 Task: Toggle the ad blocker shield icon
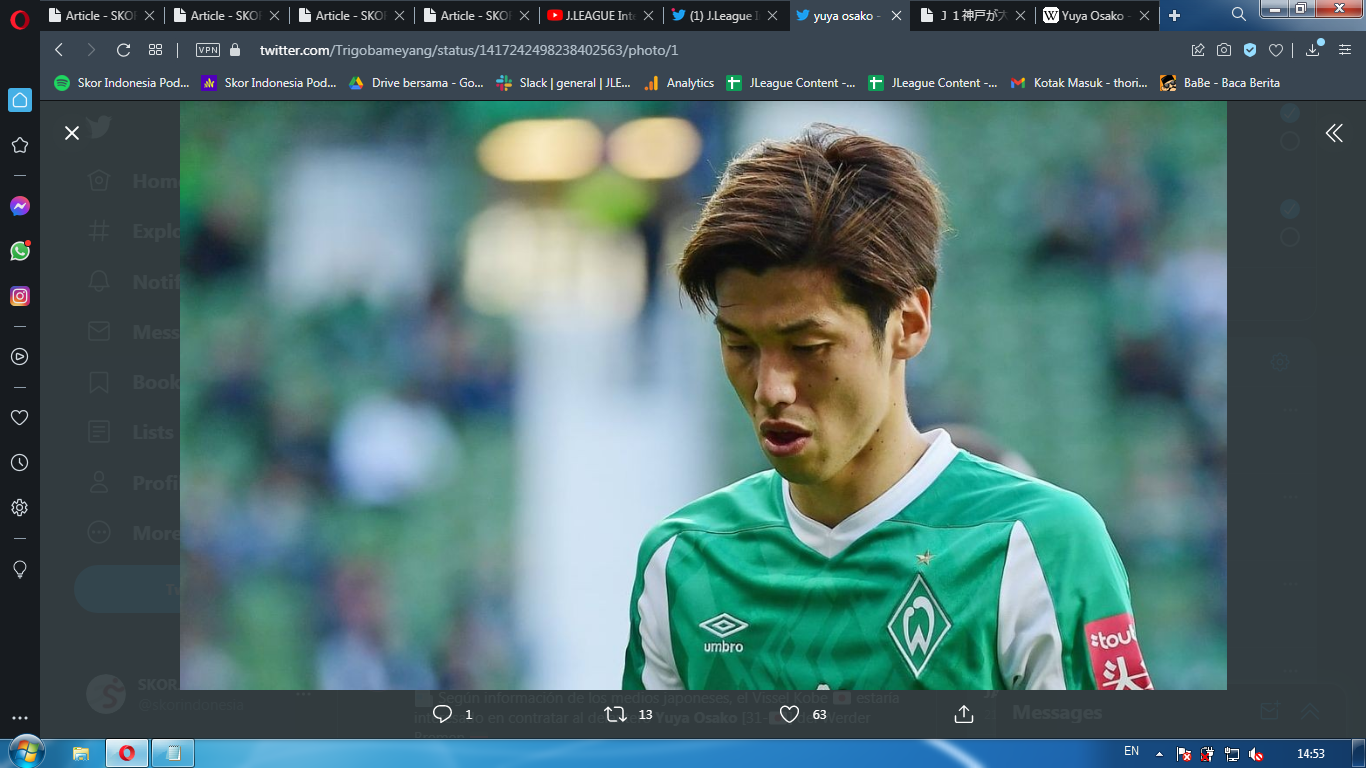tap(1250, 50)
